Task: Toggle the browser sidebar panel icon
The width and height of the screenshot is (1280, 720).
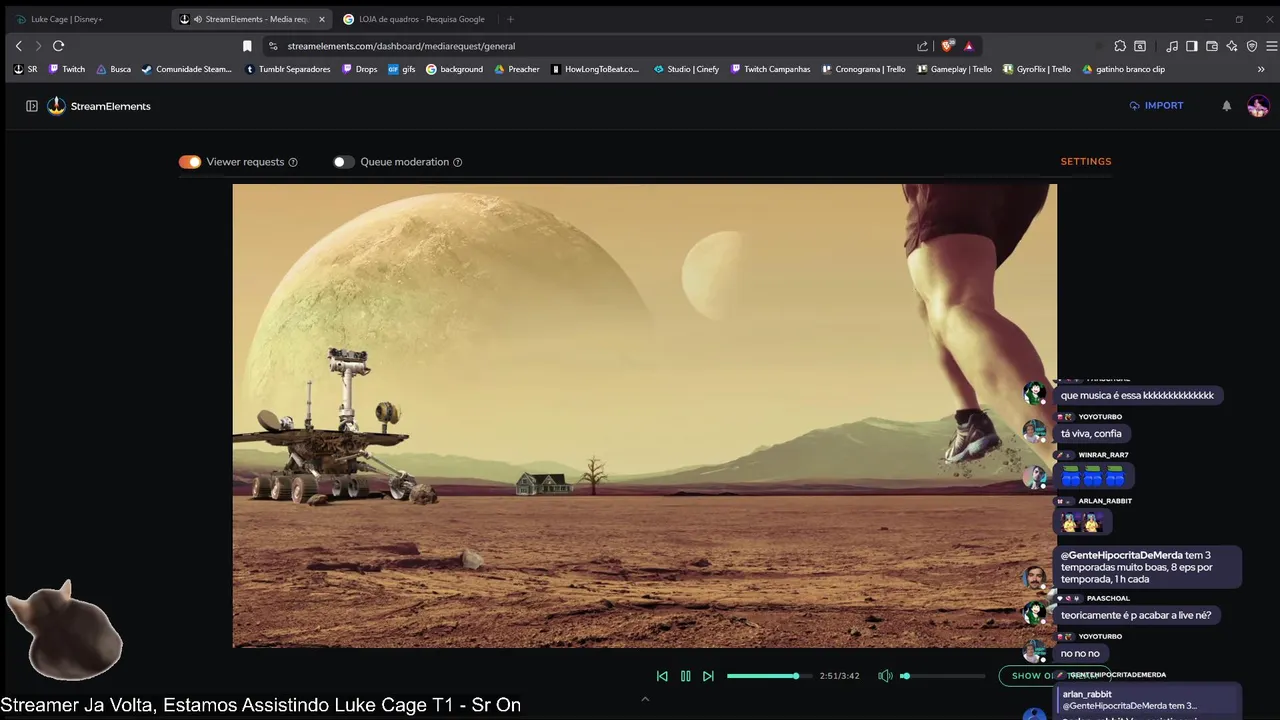Action: tap(1192, 46)
